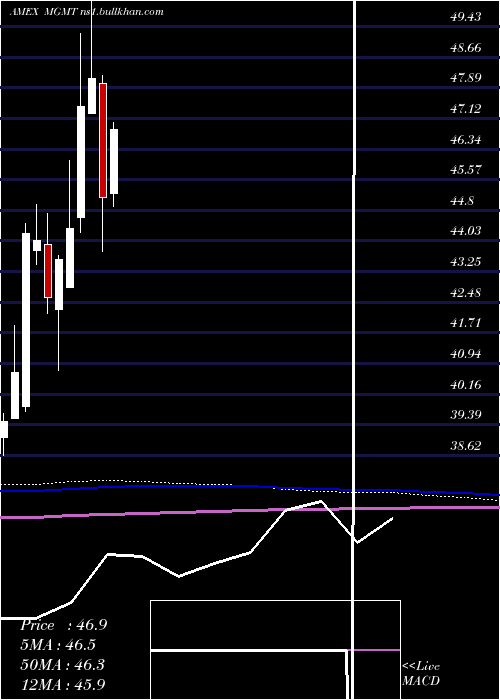This screenshot has width=500, height=700.
Task: Click the 42.48 price axis label
Action: pyautogui.click(x=466, y=293)
